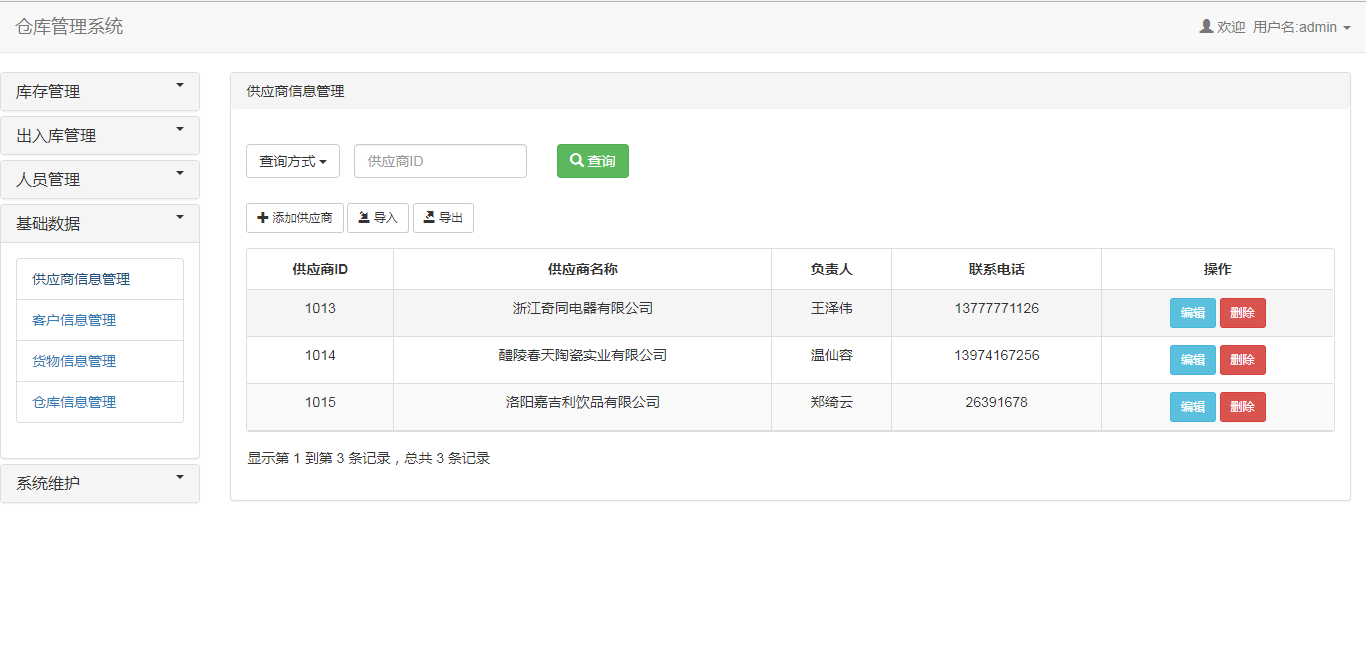The height and width of the screenshot is (657, 1366).
Task: Expand the 系统维护 sidebar section
Action: 100,483
